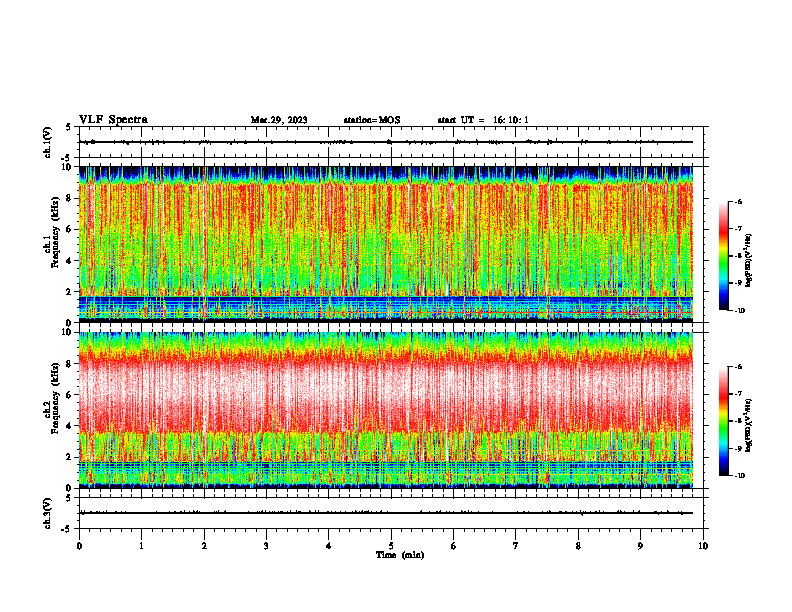
Task: Click the ch.1 voltage waveform trace
Action: 386,142
